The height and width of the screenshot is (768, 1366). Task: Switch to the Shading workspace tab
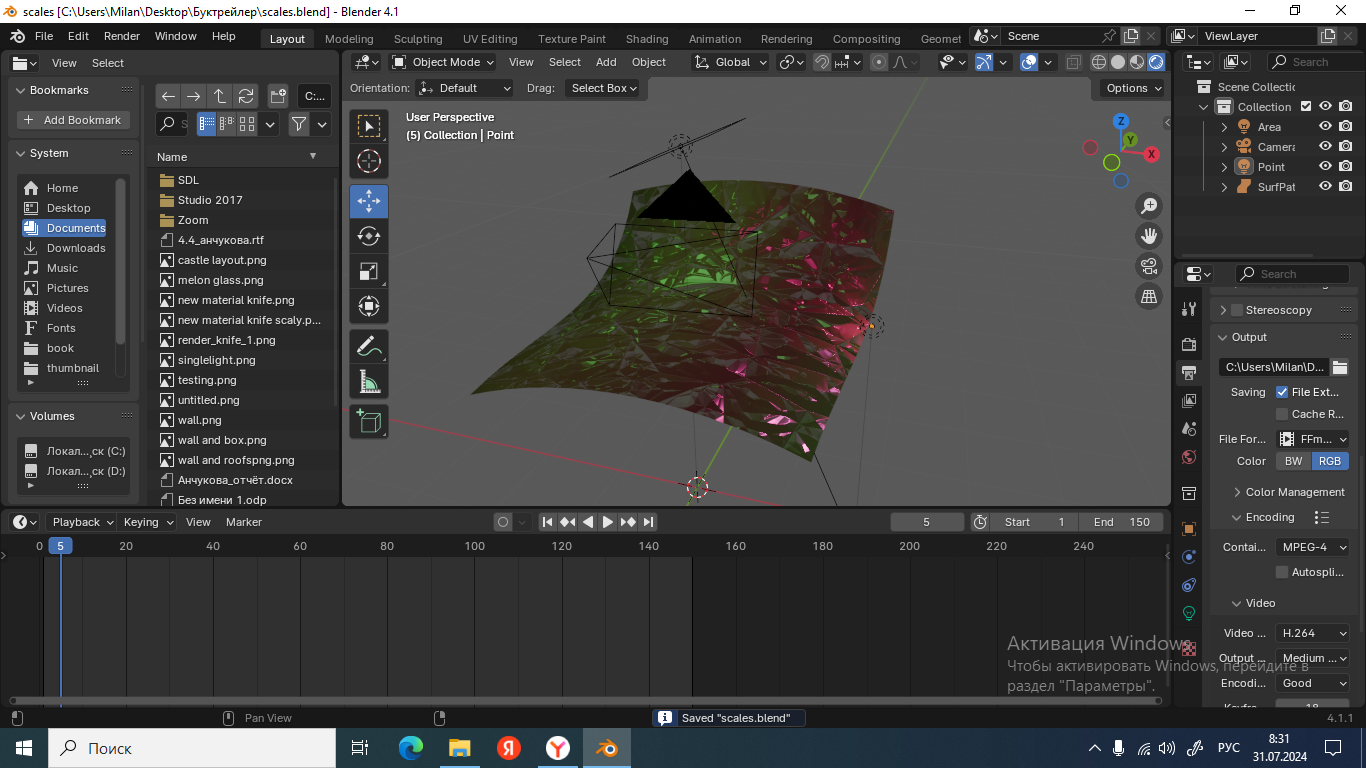click(x=647, y=39)
